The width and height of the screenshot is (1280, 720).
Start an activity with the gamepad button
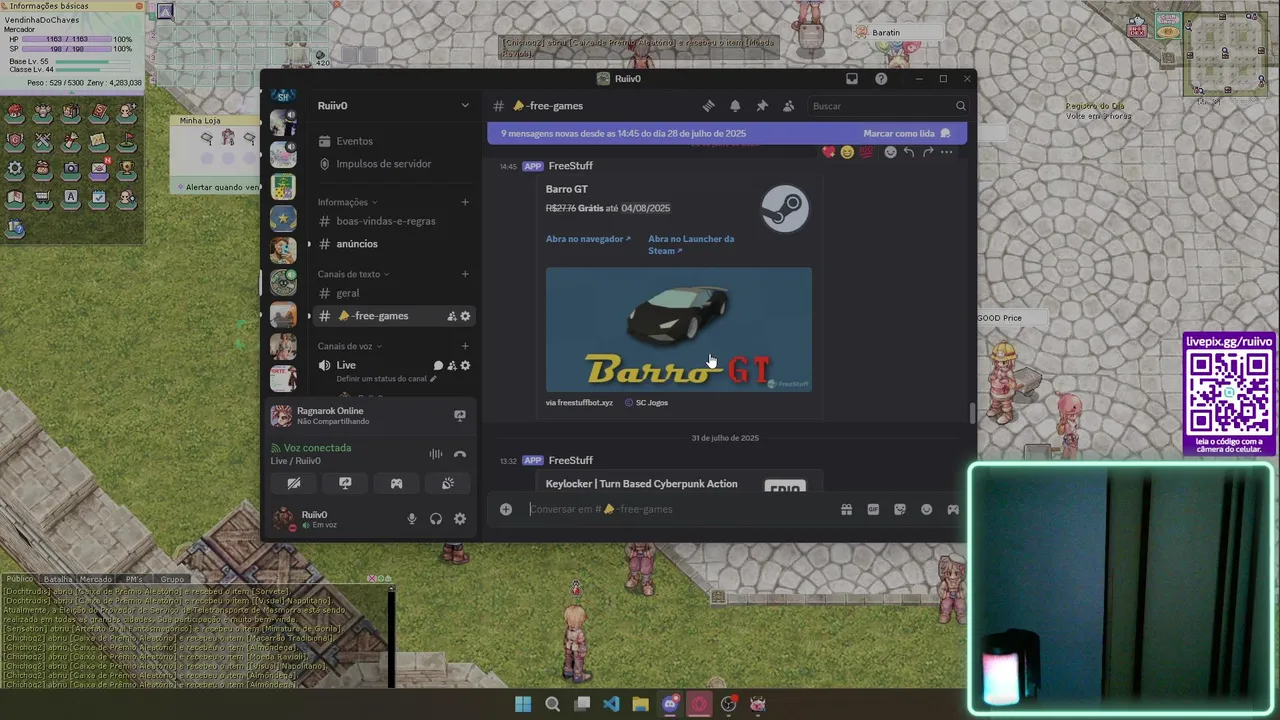point(397,483)
